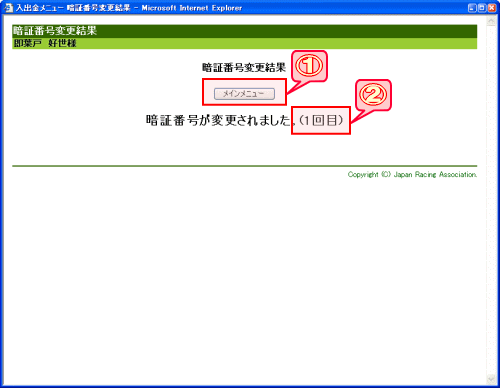The height and width of the screenshot is (388, 500).
Task: Click the 暗証番号が変更されました message text
Action: tap(218, 120)
